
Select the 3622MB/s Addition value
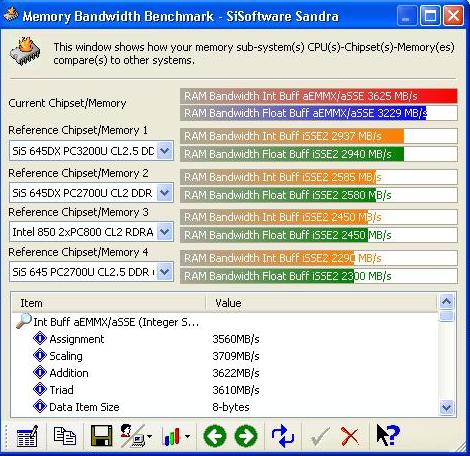(236, 373)
